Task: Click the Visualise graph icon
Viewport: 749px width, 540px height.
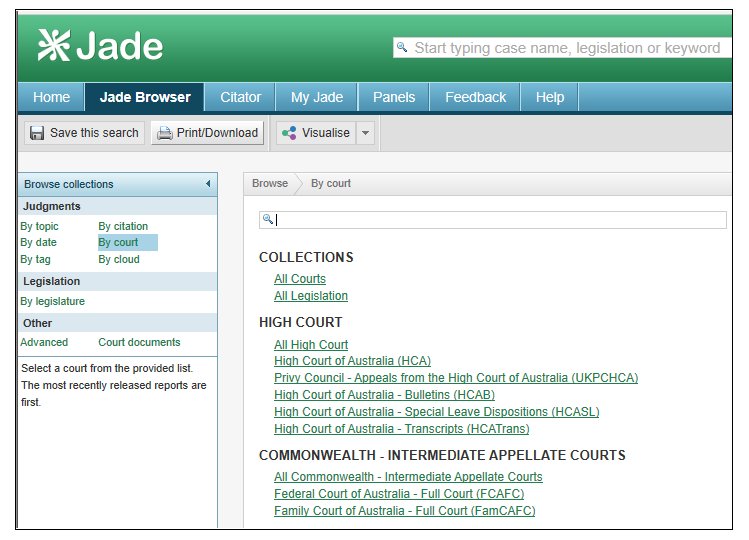Action: tap(289, 133)
